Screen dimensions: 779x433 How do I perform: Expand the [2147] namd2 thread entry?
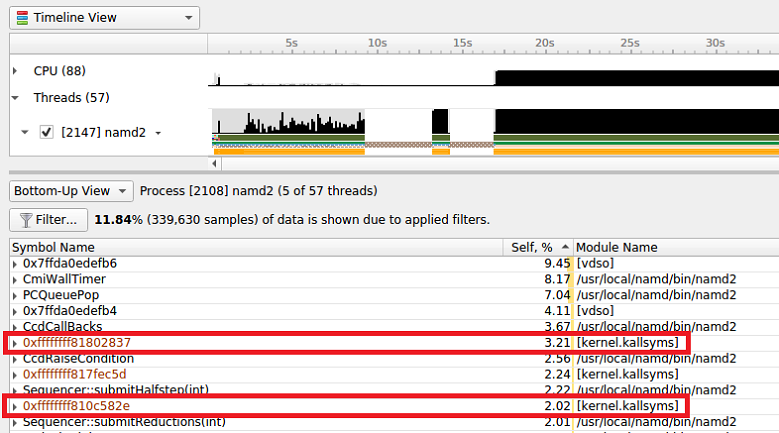pyautogui.click(x=24, y=133)
